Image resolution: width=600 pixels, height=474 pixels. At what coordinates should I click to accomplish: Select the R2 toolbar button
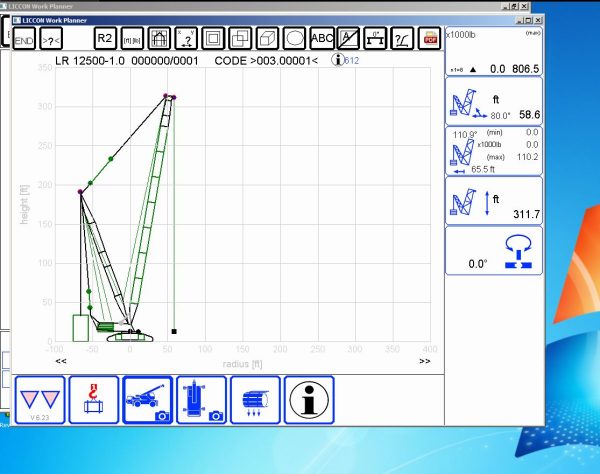105,38
